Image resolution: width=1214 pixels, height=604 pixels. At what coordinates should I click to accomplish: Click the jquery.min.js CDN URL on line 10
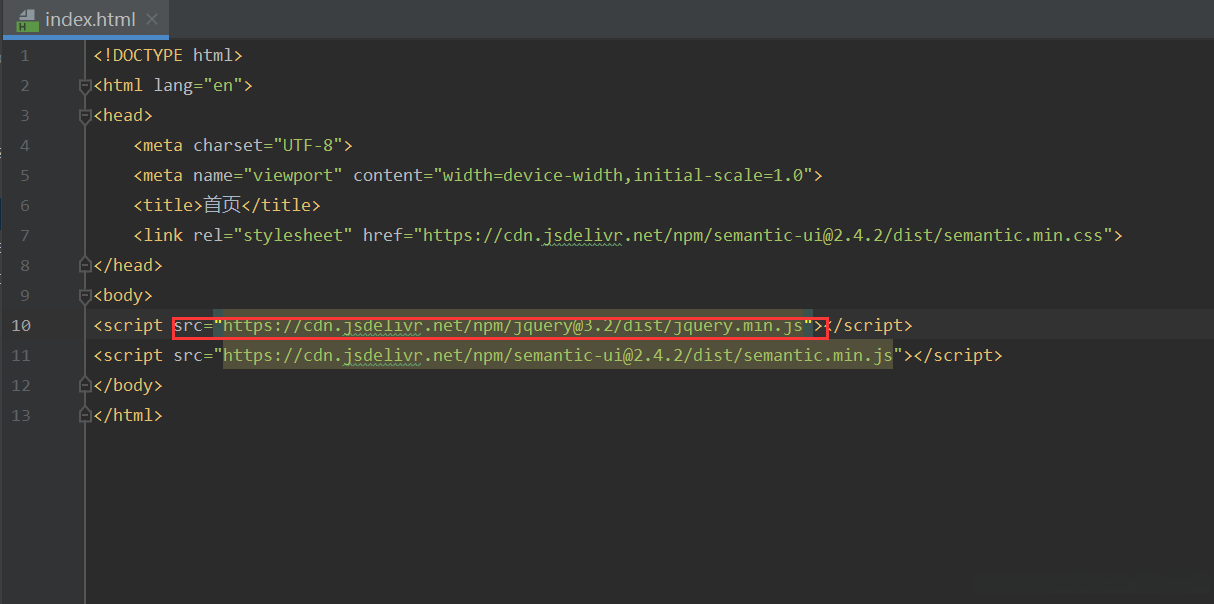[513, 325]
